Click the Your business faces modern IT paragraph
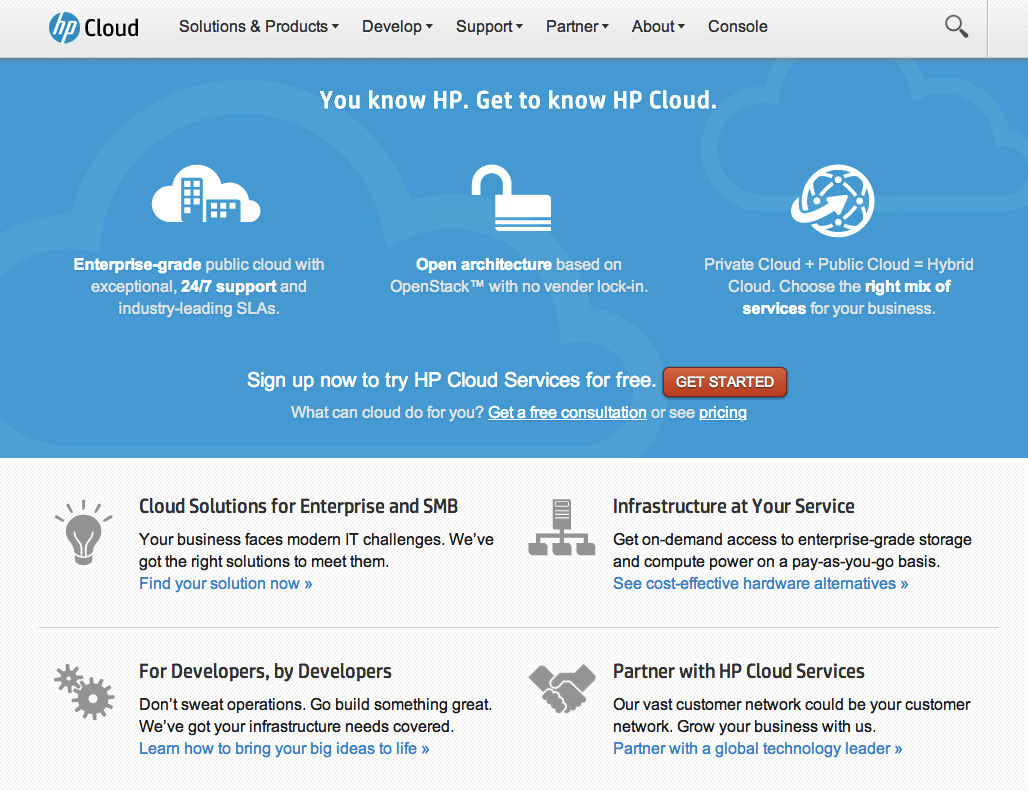 click(x=317, y=550)
